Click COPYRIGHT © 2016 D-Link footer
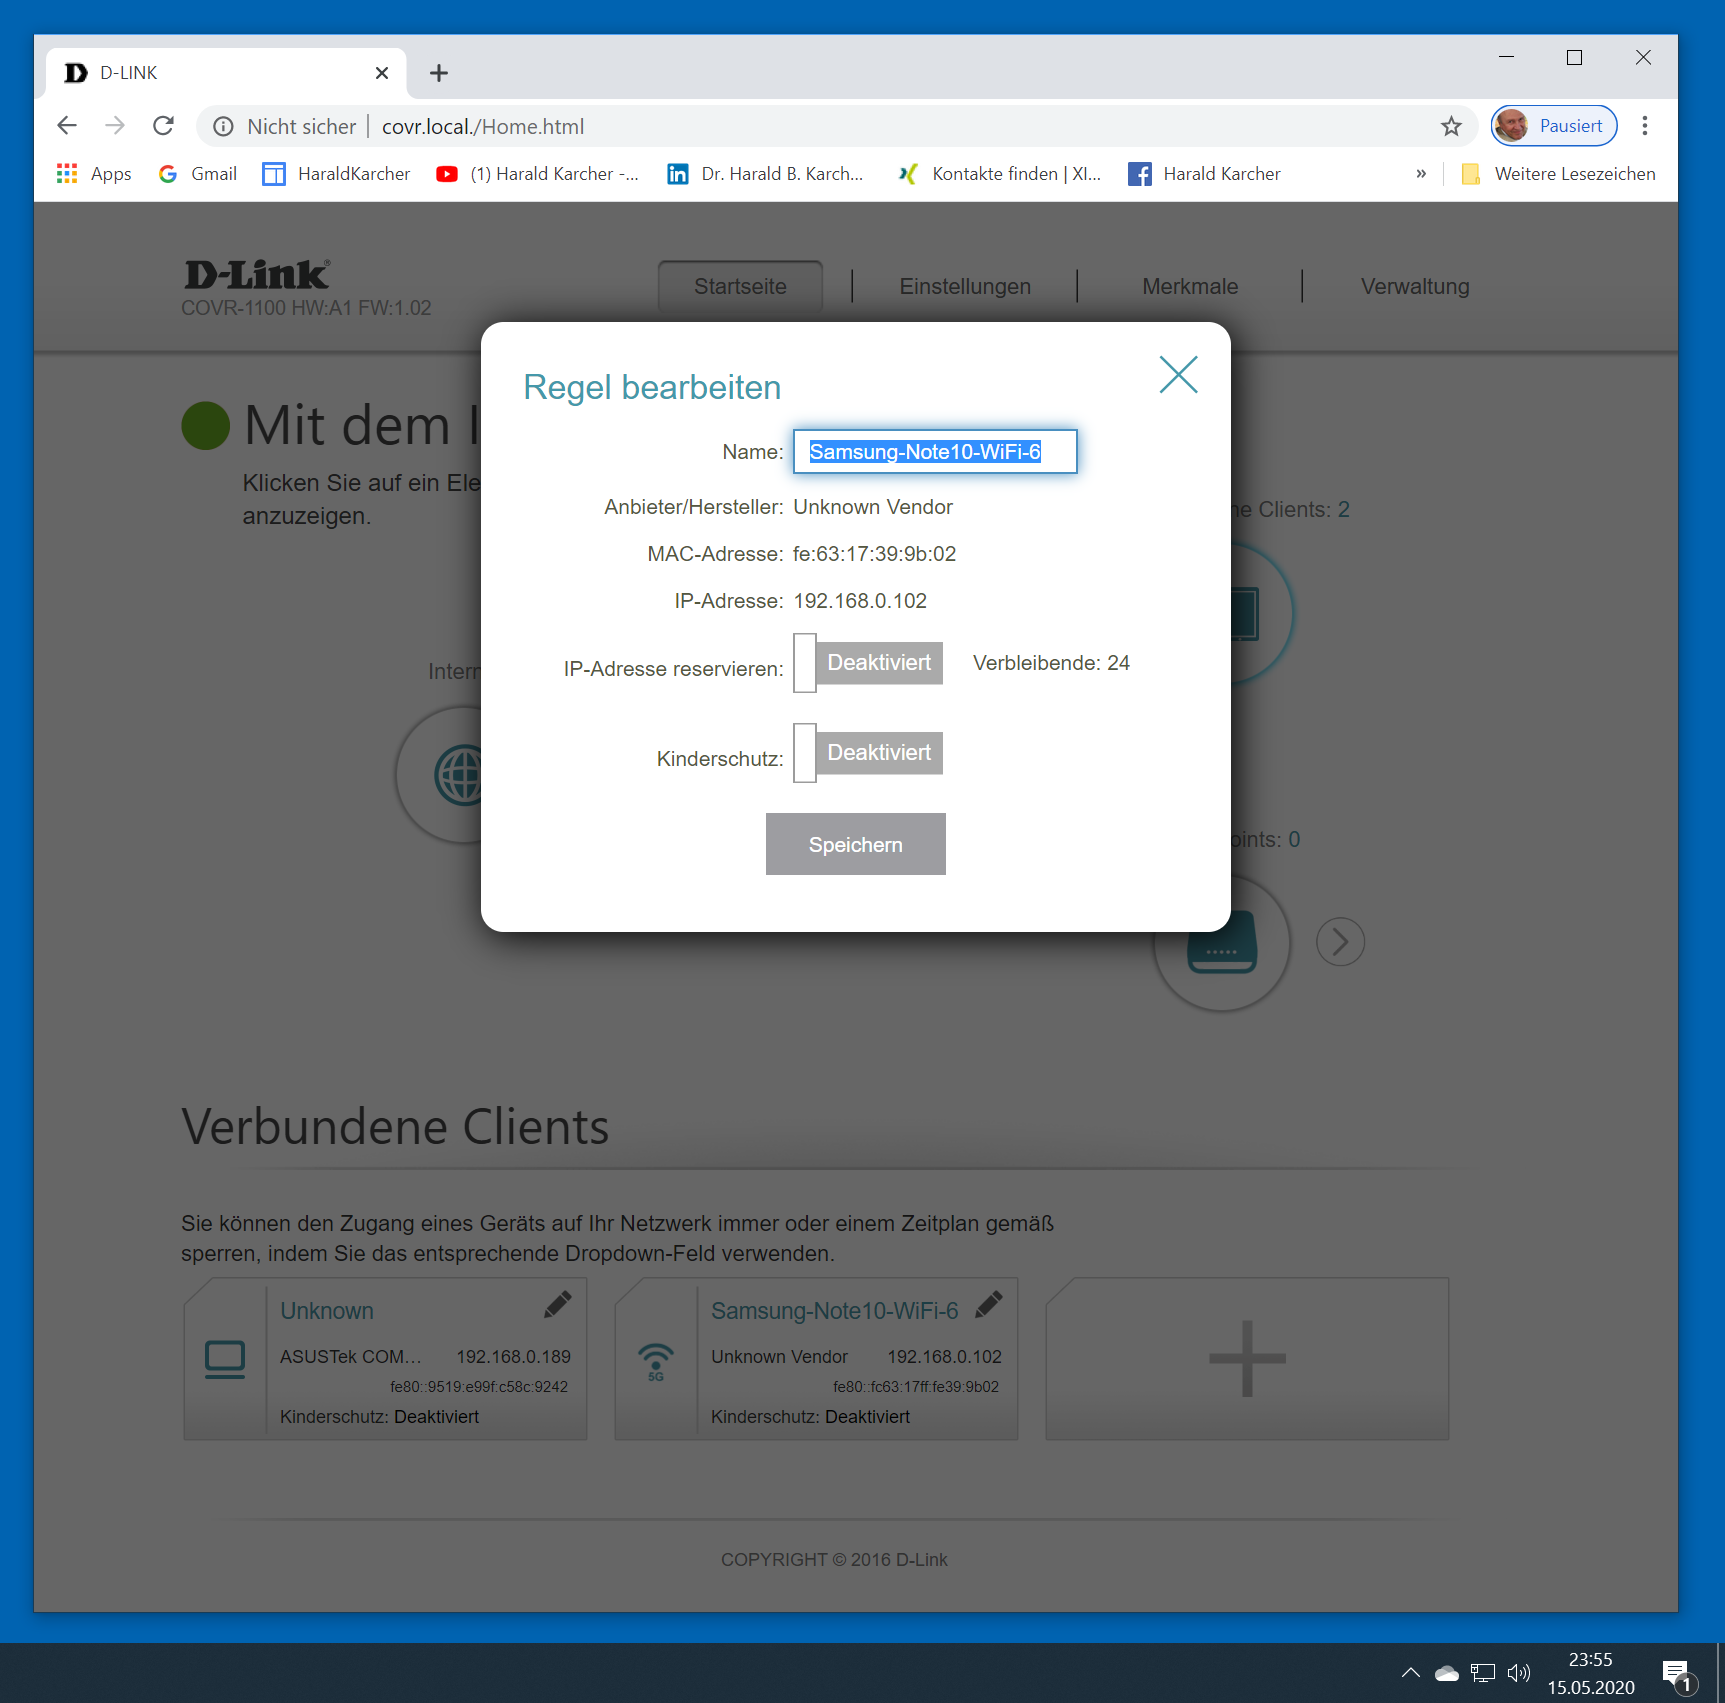 coord(834,1559)
